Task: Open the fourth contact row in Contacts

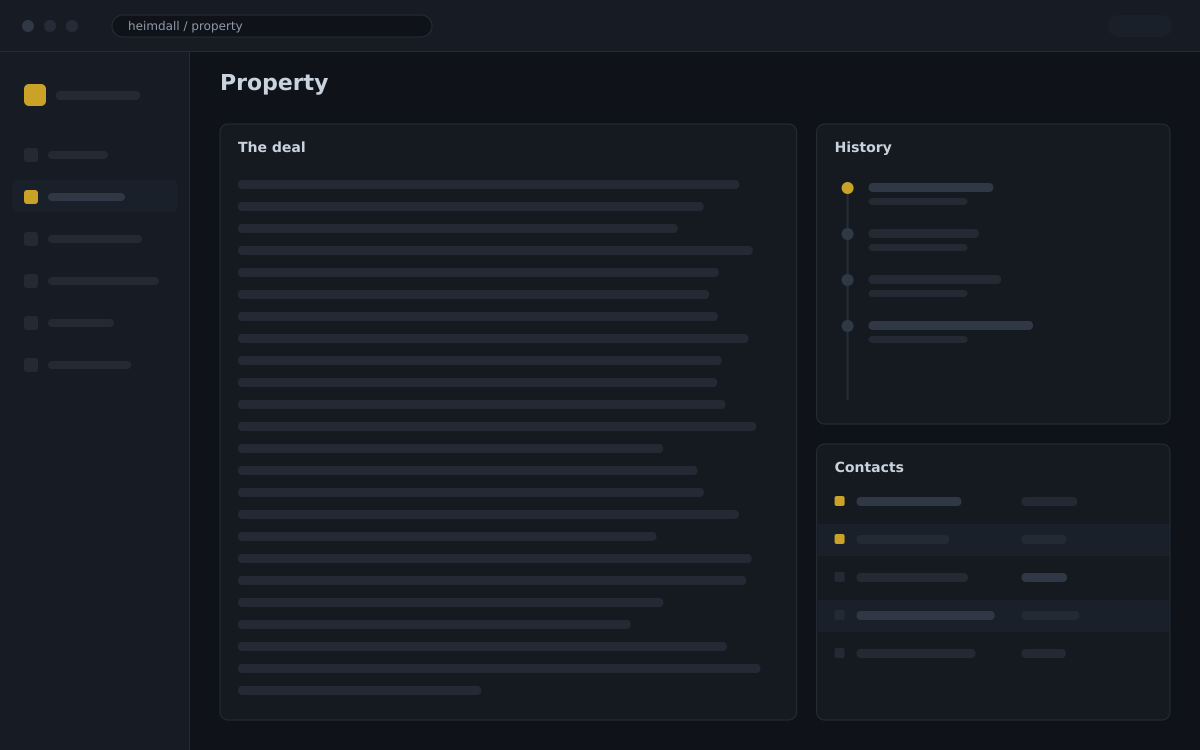Action: tap(993, 616)
